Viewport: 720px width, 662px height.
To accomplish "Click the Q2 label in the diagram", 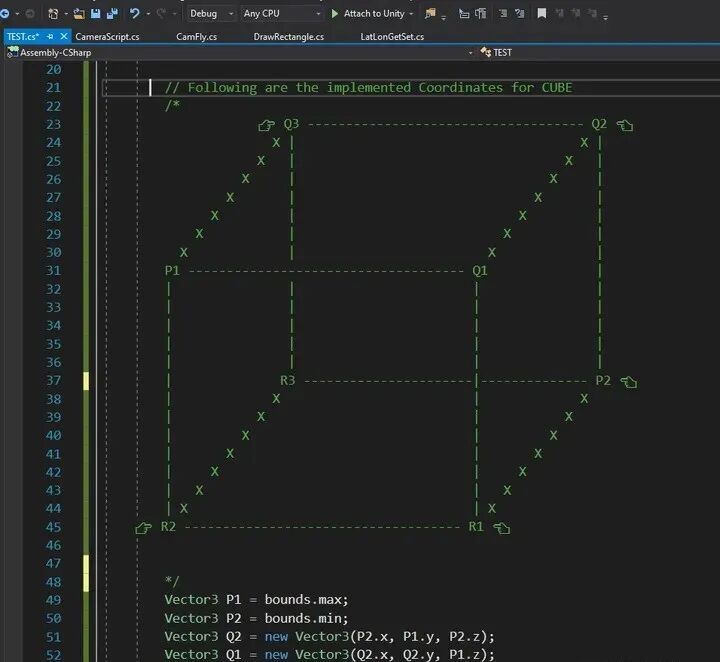I will (x=599, y=124).
